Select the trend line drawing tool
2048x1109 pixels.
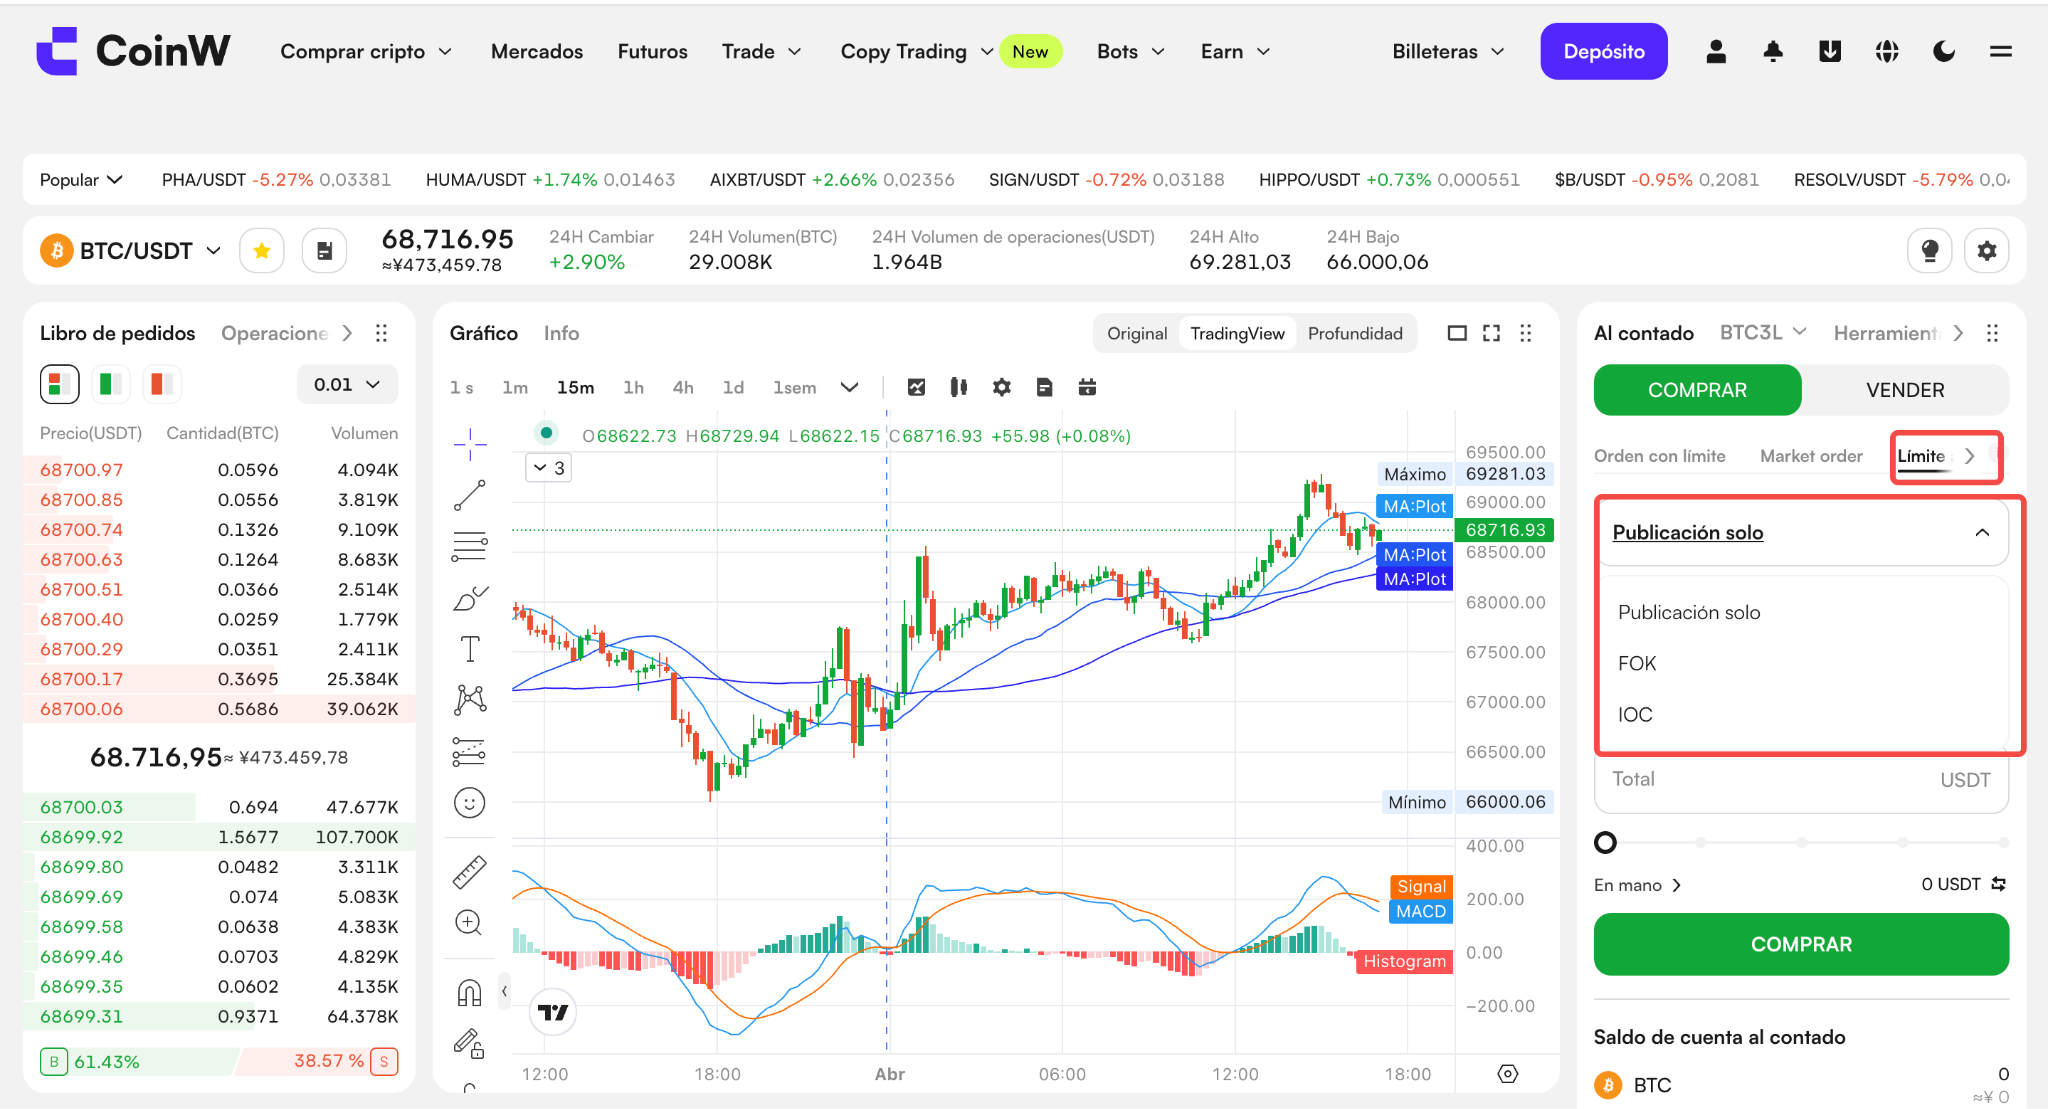(470, 495)
